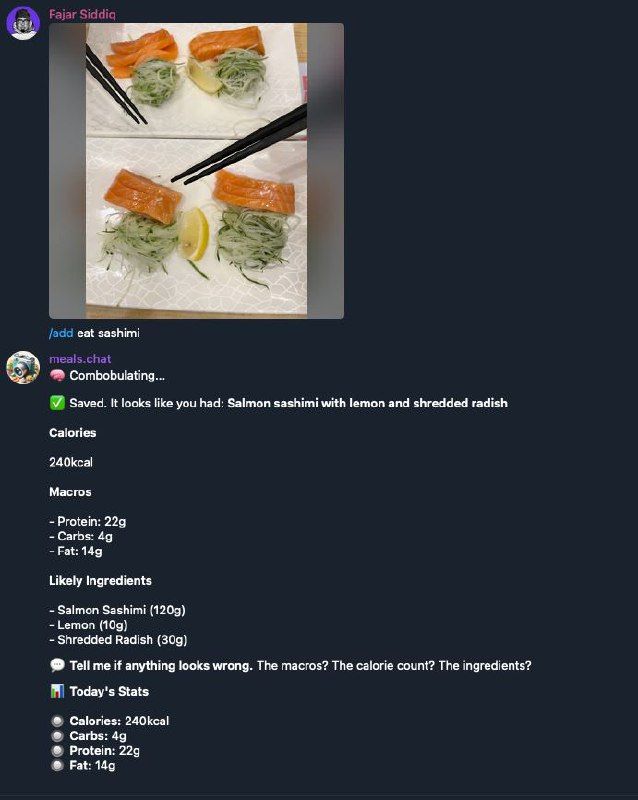Click the brain emoji before Combobulating
Screen dimensions: 638x800
[x=57, y=376]
